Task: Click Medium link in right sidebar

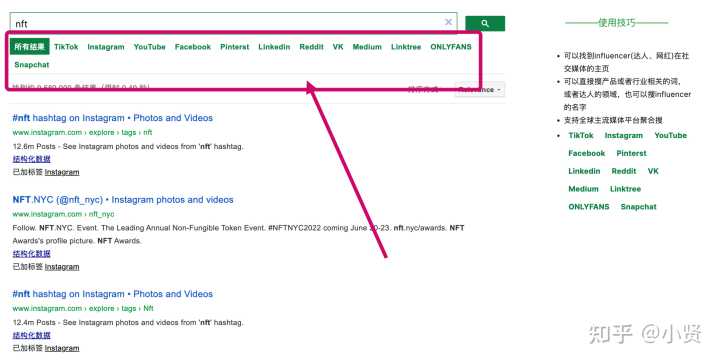Action: pyautogui.click(x=584, y=189)
